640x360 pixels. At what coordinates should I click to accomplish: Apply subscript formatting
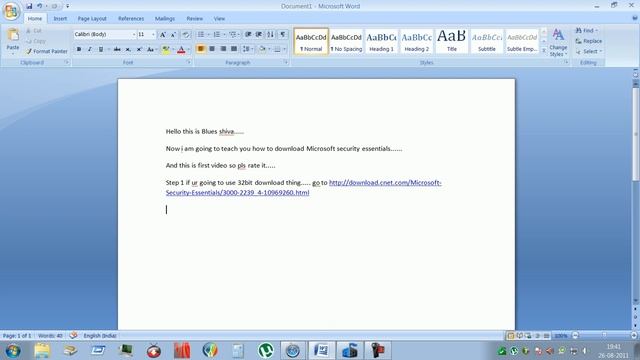(128, 49)
